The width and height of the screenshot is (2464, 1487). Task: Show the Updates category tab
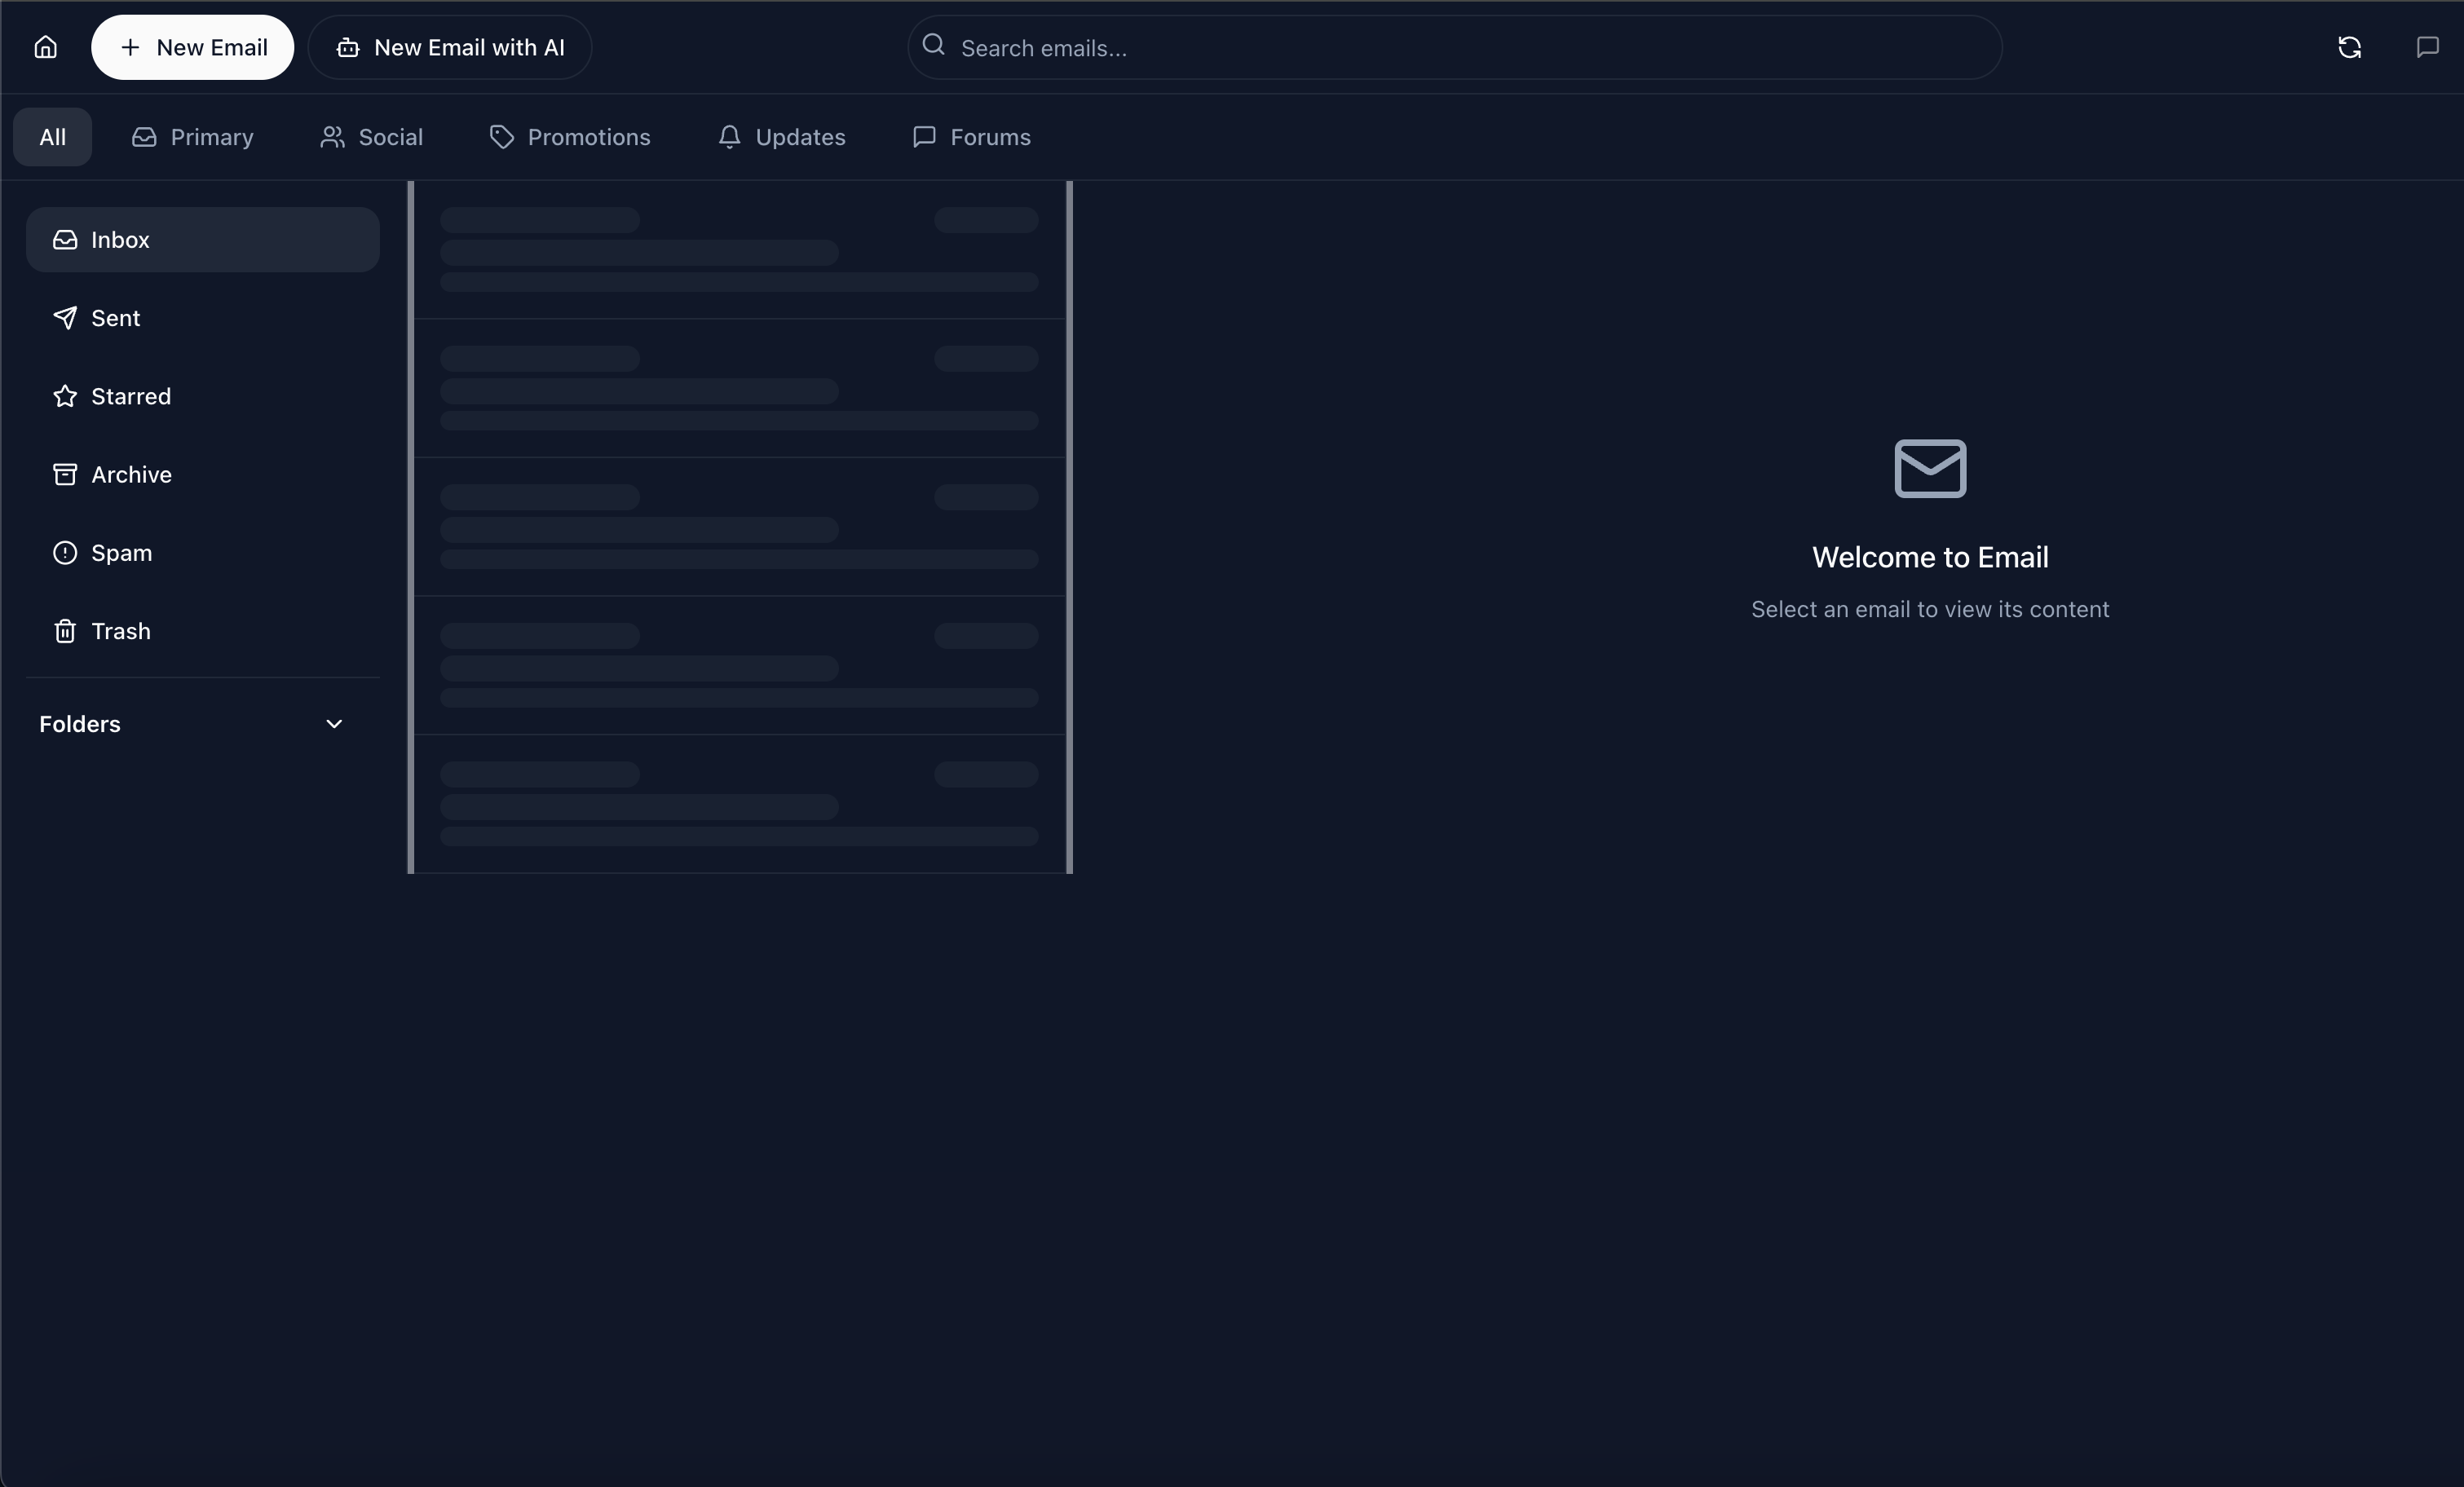click(782, 137)
